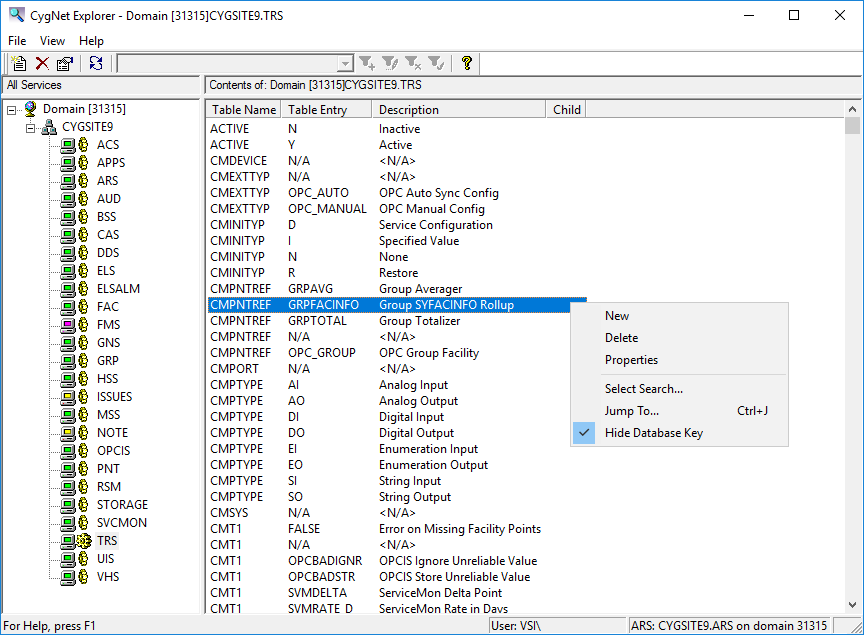The width and height of the screenshot is (864, 635).
Task: Select the row with entry OPC_AUTO
Action: pyautogui.click(x=397, y=193)
